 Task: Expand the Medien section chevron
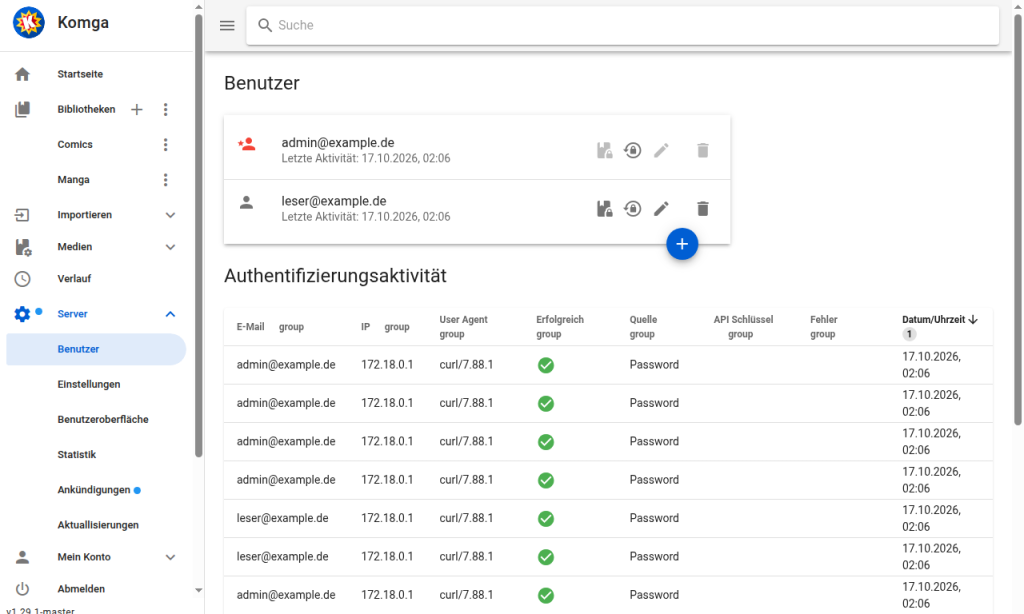[170, 248]
